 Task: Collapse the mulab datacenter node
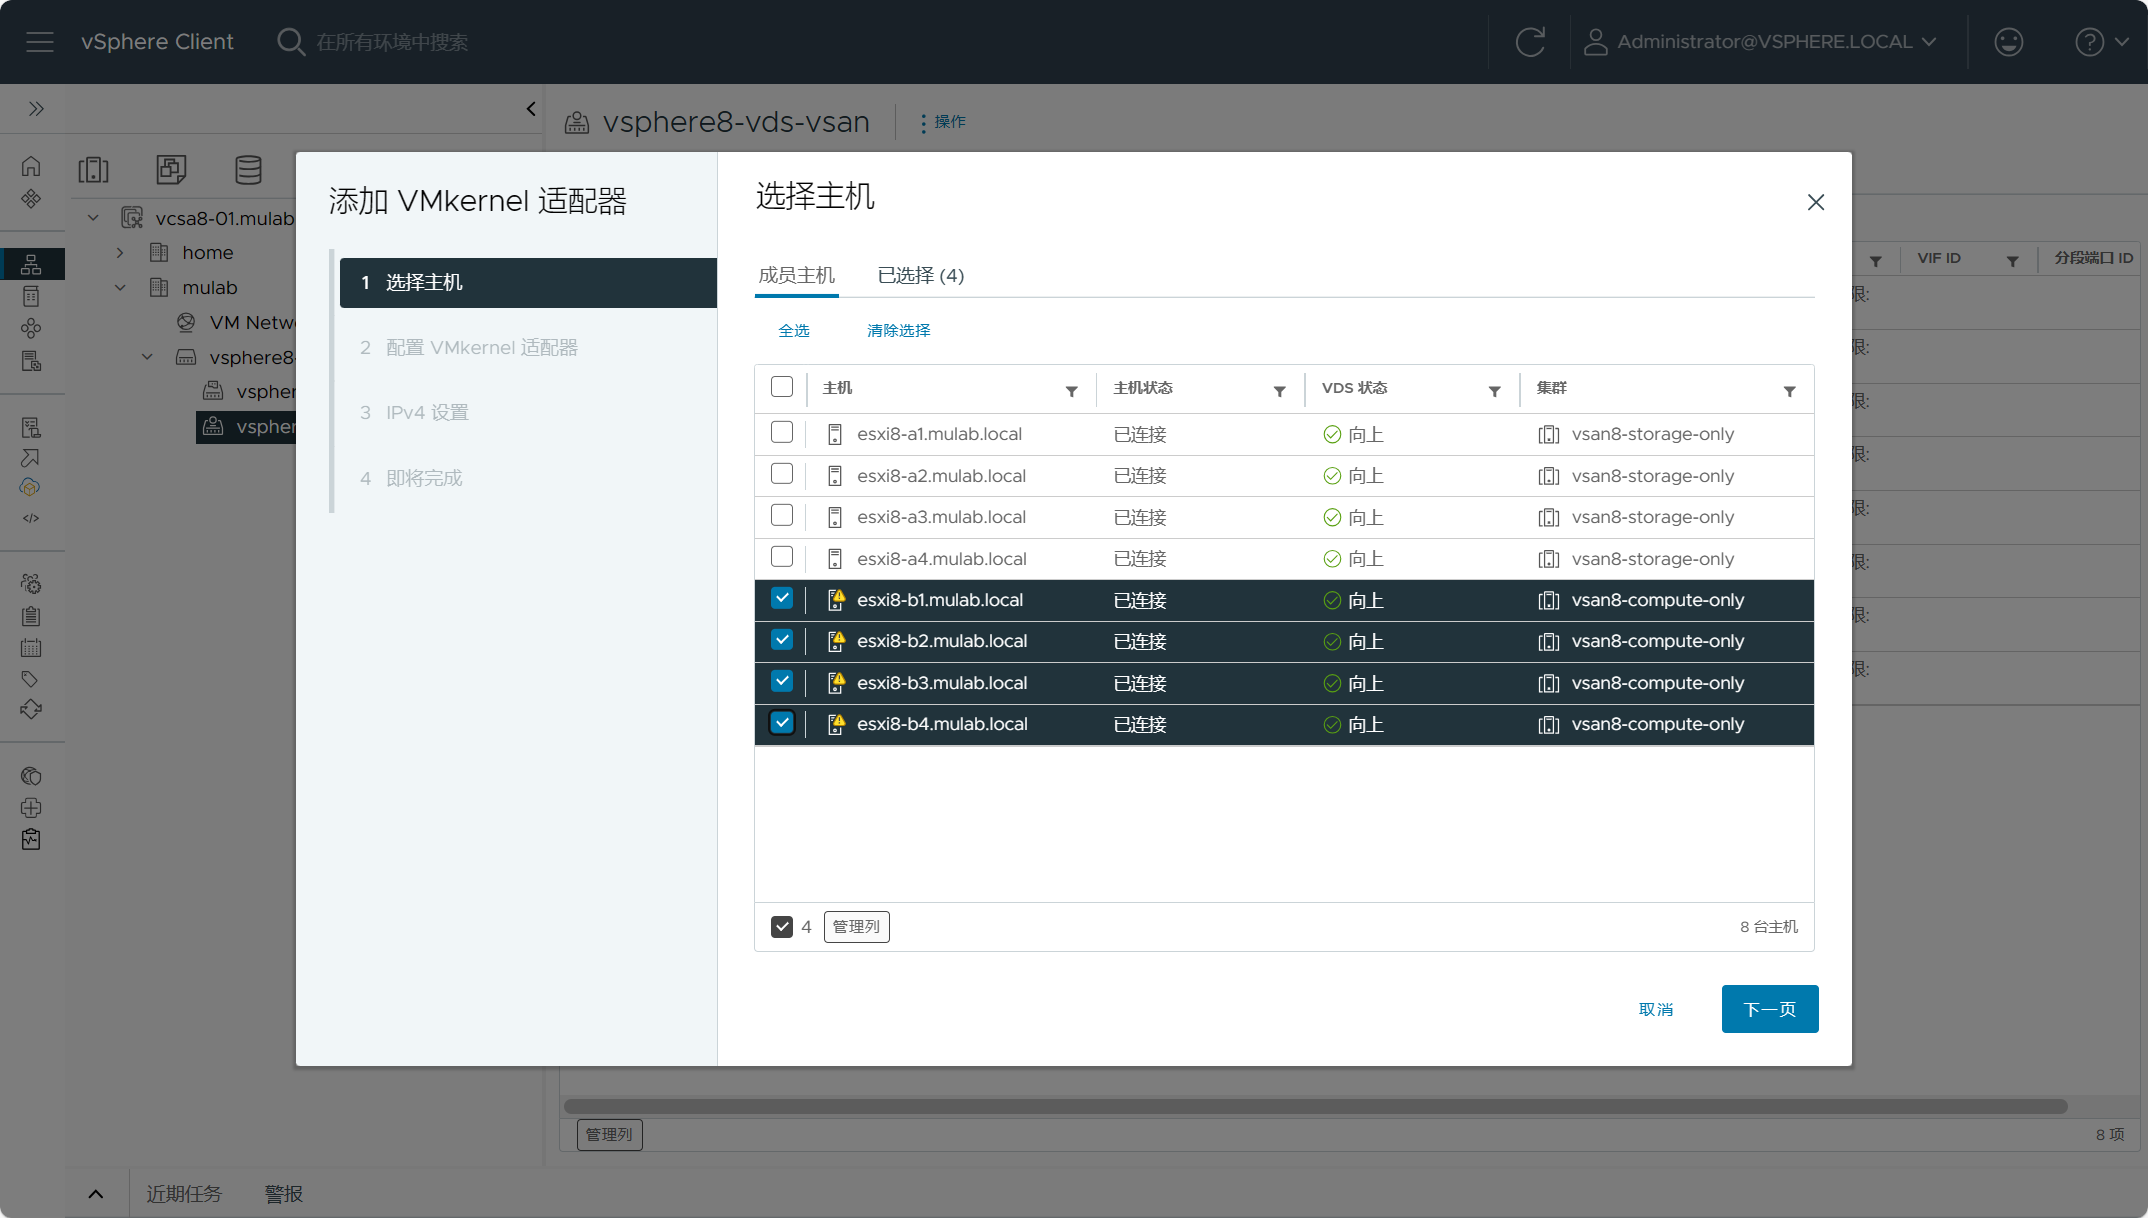pyautogui.click(x=120, y=287)
